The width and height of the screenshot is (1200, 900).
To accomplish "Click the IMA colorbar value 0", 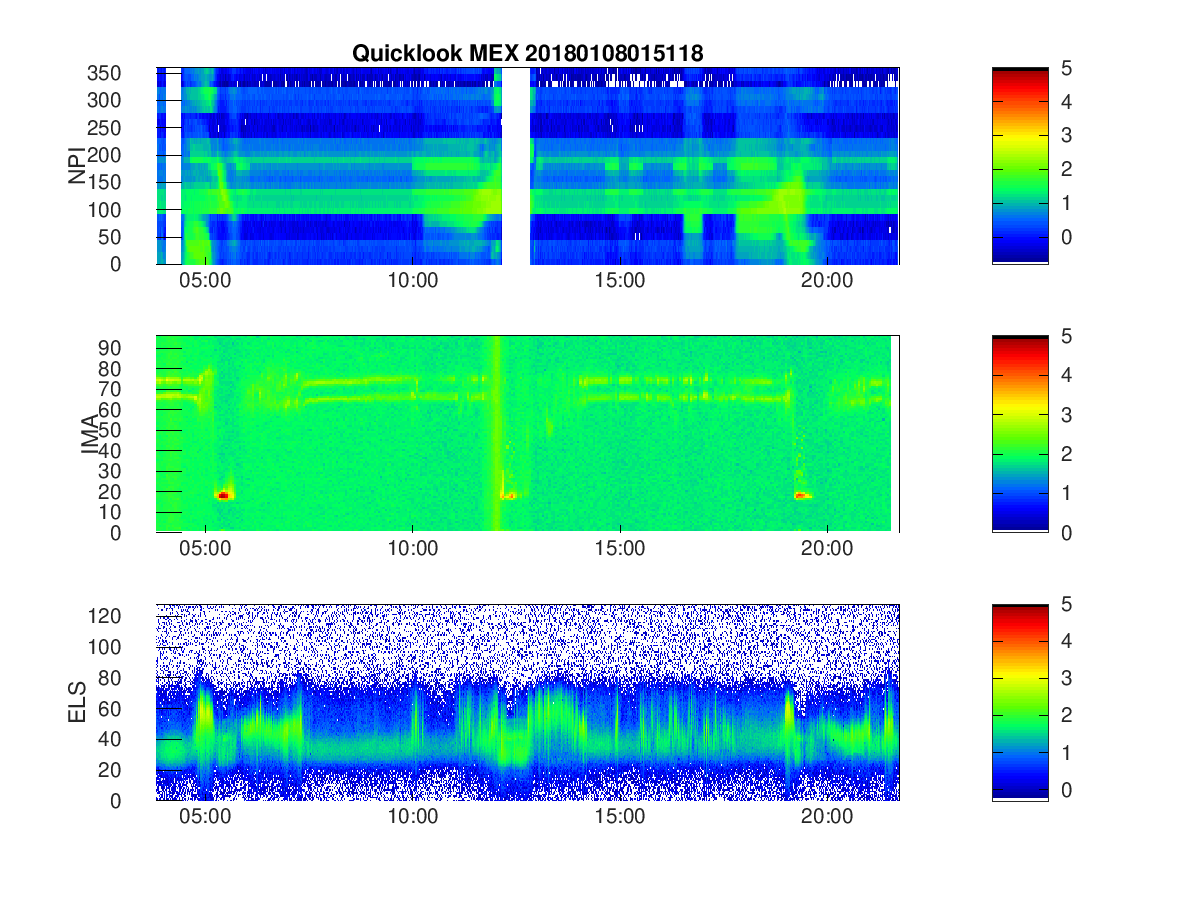I will pos(1065,532).
